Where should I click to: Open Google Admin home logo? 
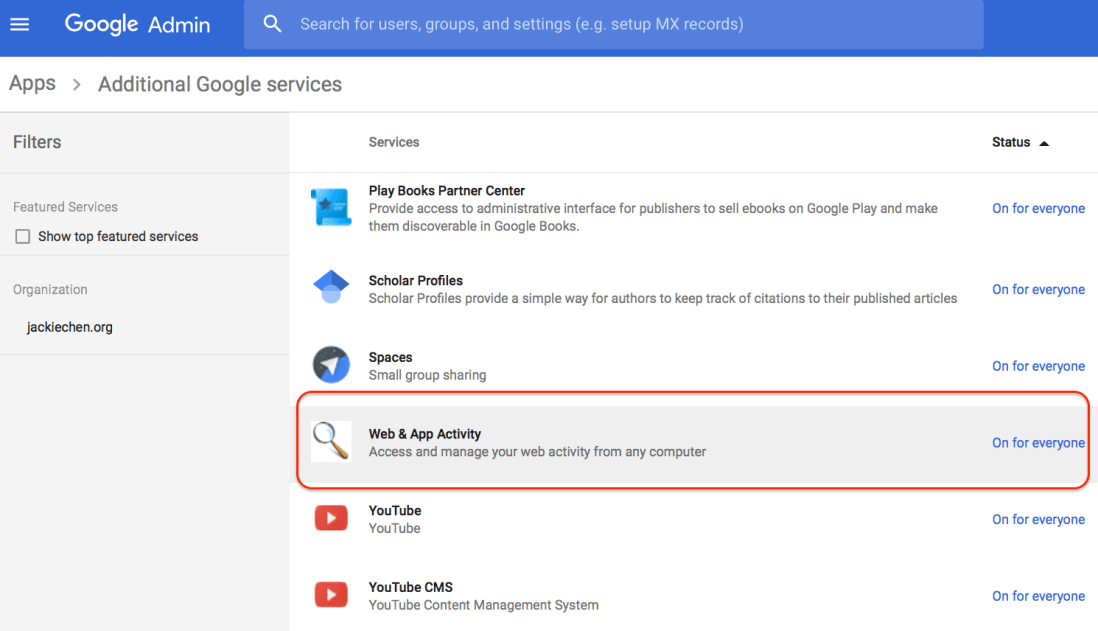pyautogui.click(x=137, y=24)
